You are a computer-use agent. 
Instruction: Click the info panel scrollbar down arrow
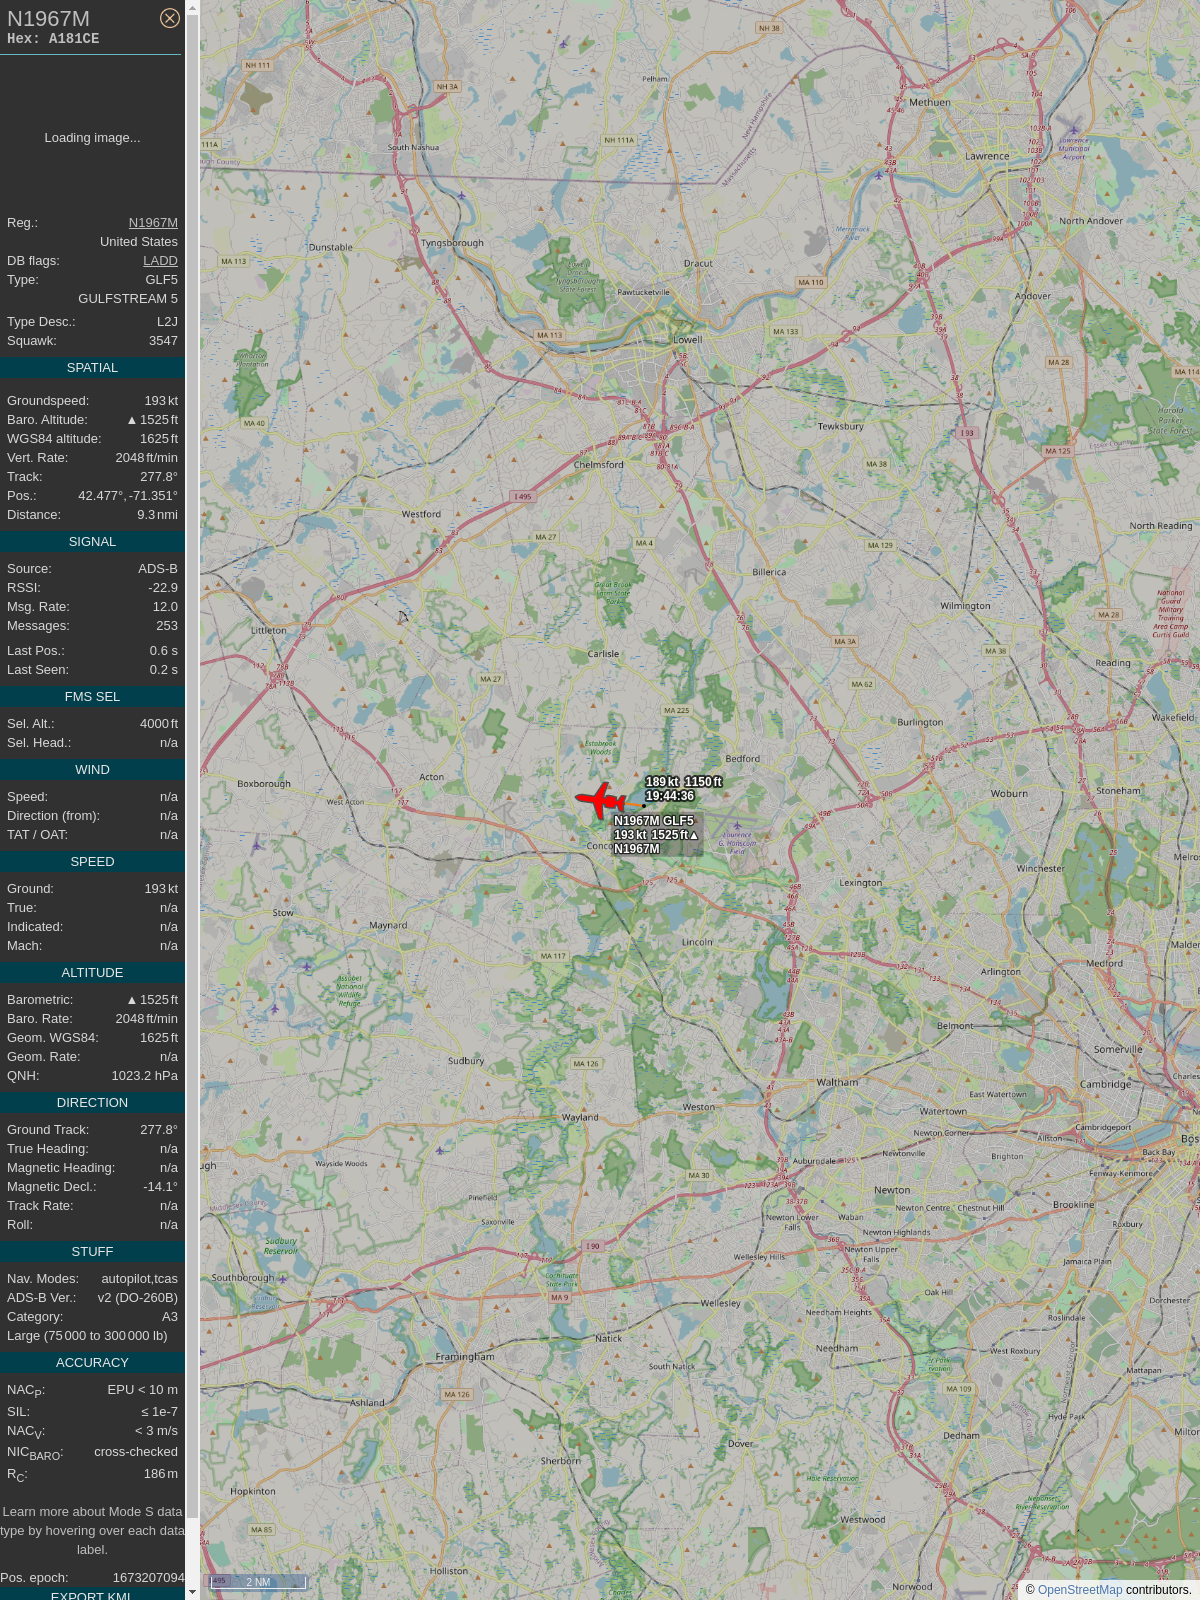(193, 1592)
